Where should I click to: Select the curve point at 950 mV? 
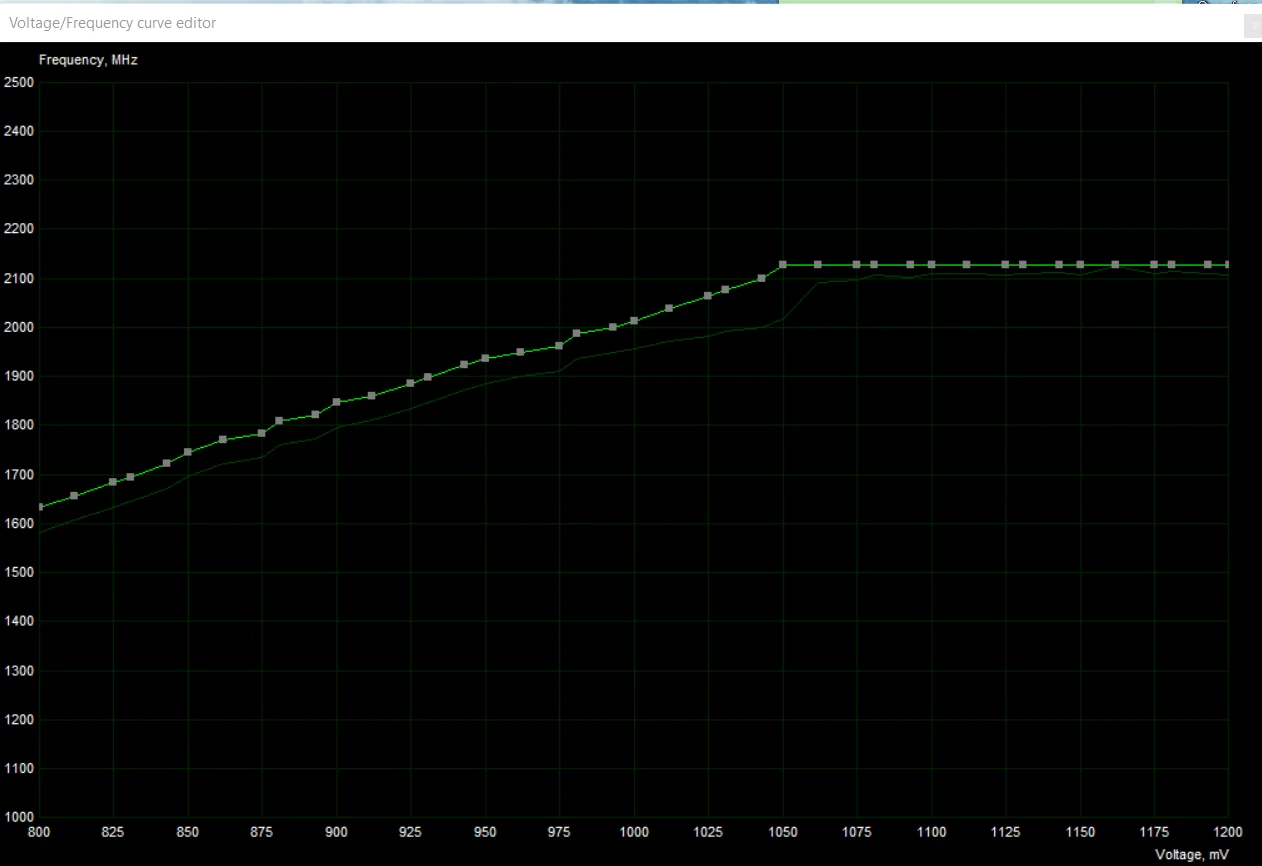click(x=485, y=358)
